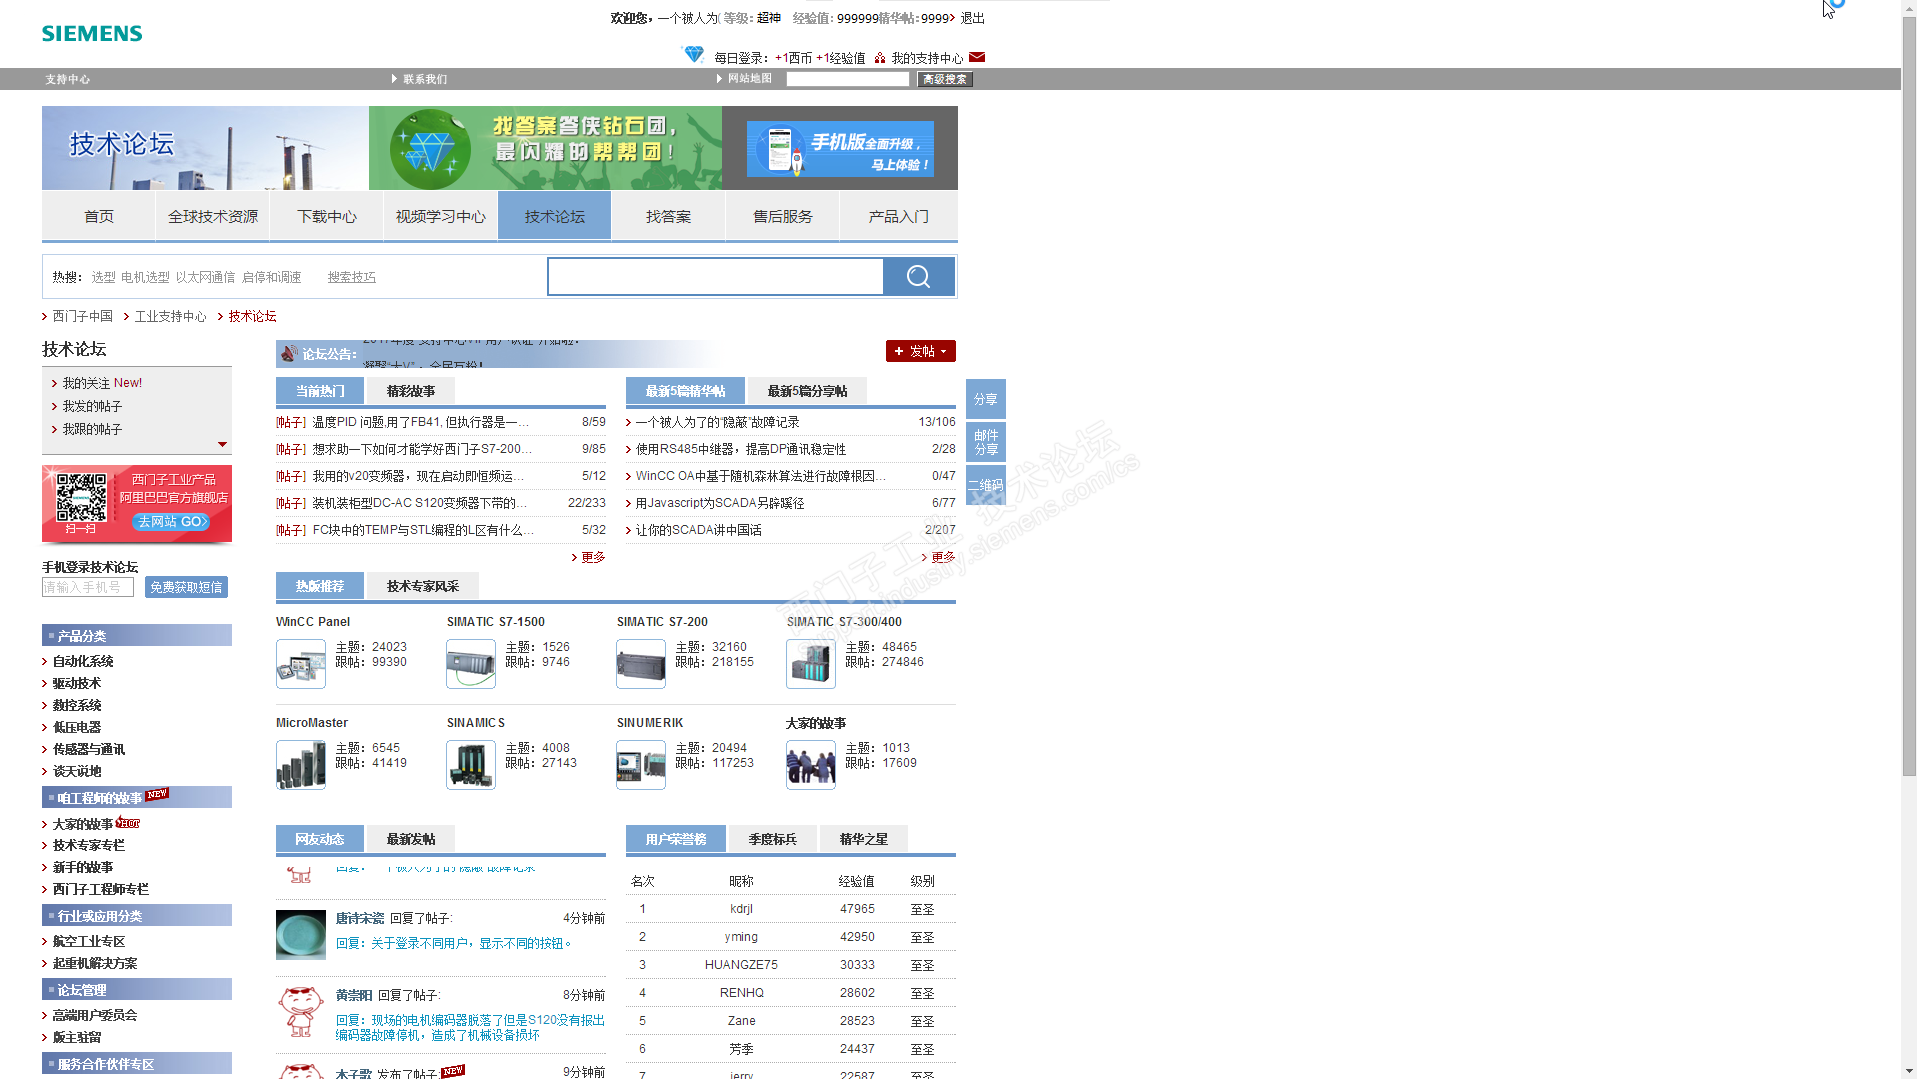Viewport: 1917px width, 1079px height.
Task: Open 找答案 navigation tab
Action: point(668,216)
